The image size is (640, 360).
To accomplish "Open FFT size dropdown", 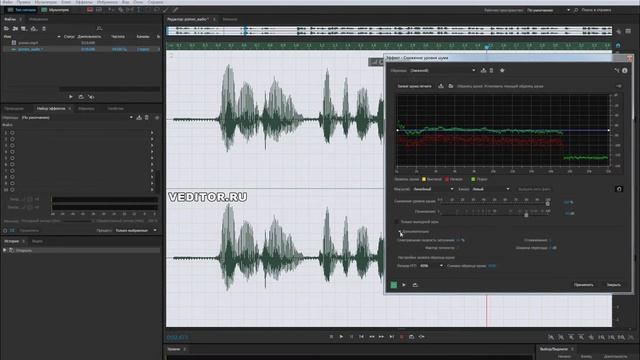I will point(431,266).
